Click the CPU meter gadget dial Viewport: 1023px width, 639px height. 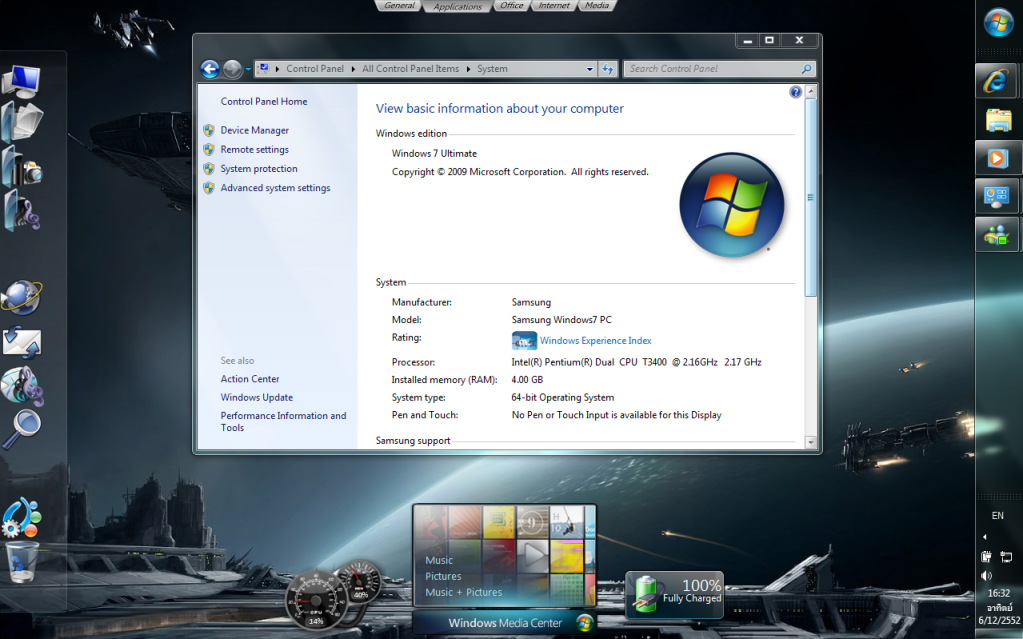click(x=316, y=600)
